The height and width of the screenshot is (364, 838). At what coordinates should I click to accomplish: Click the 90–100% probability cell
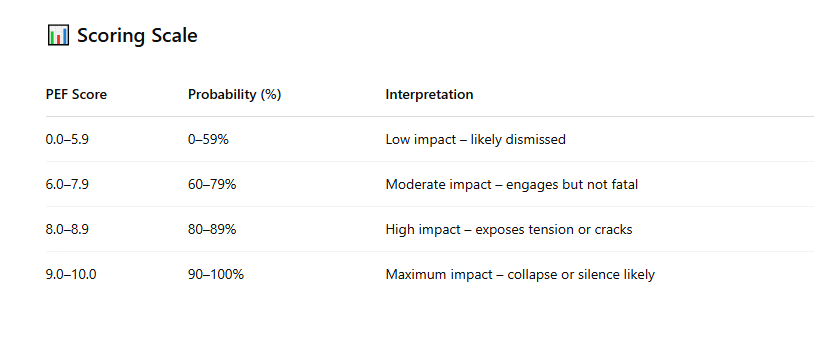coord(216,274)
